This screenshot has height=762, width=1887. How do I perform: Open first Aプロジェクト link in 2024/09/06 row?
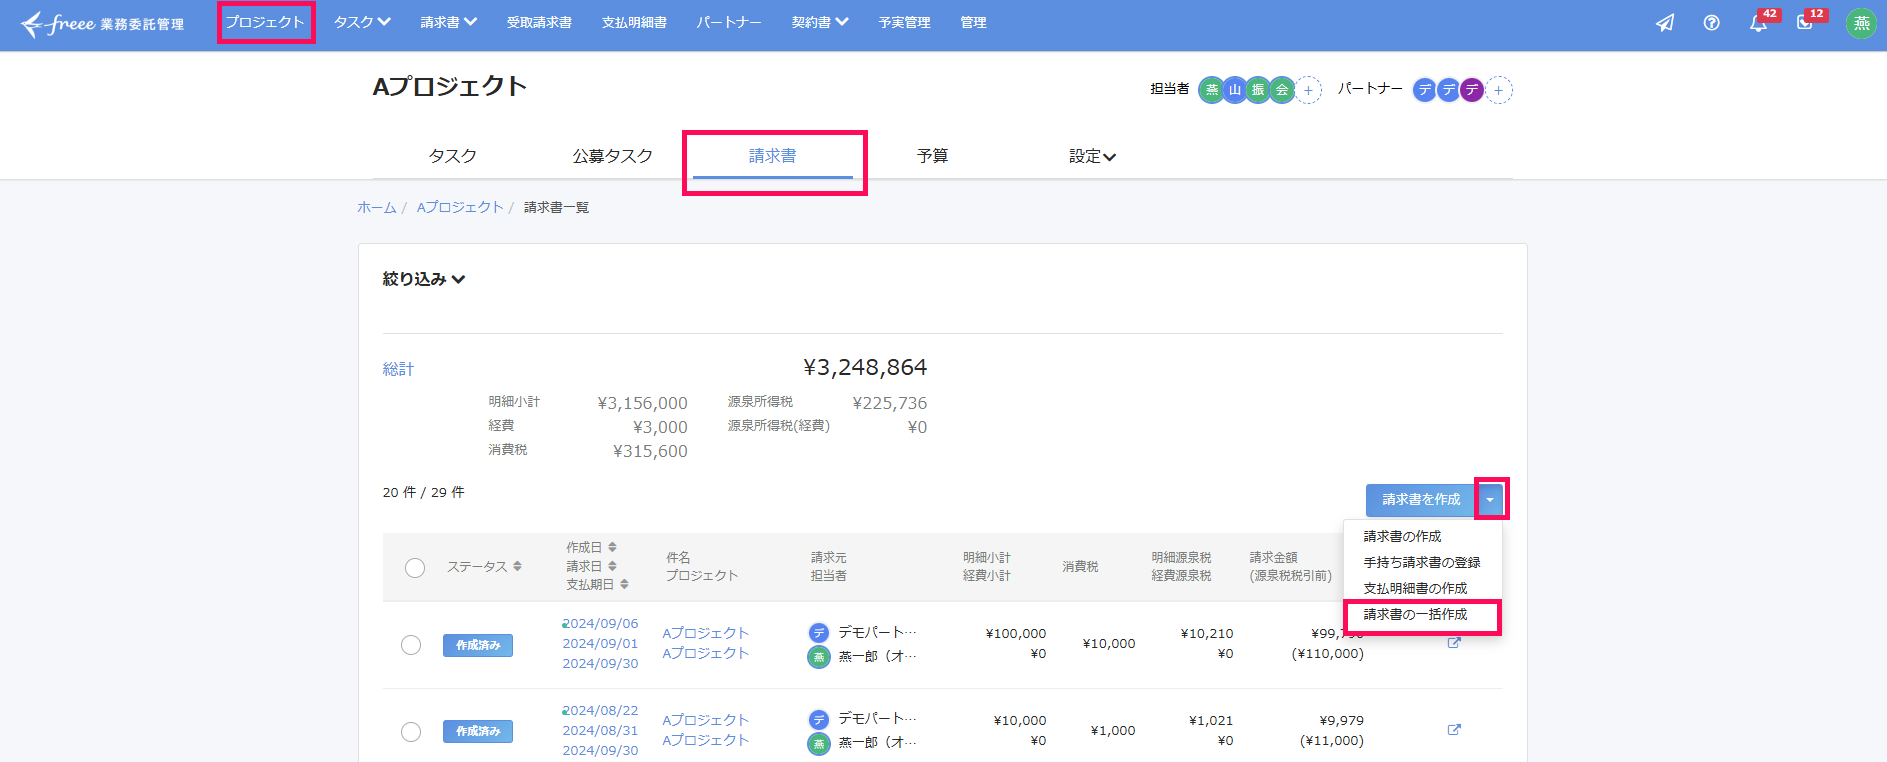[705, 633]
